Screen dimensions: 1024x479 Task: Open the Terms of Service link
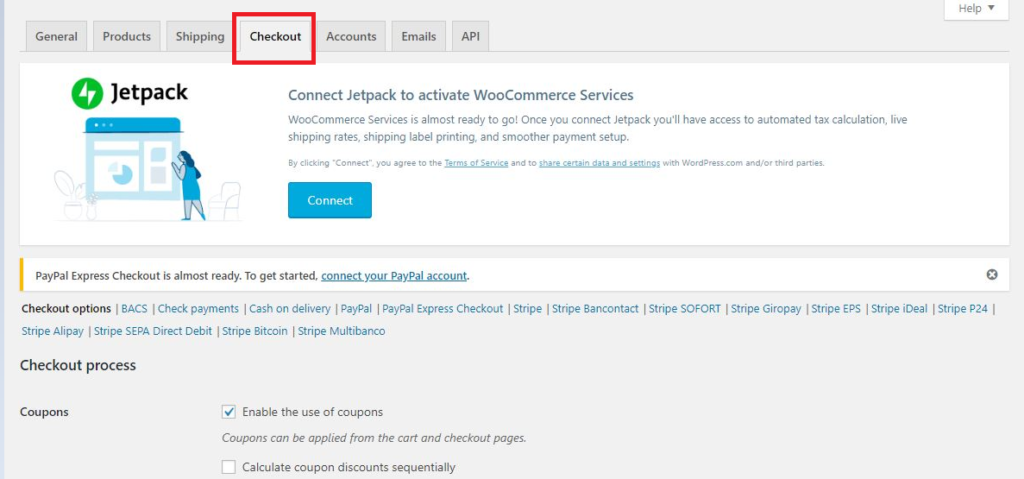point(476,163)
